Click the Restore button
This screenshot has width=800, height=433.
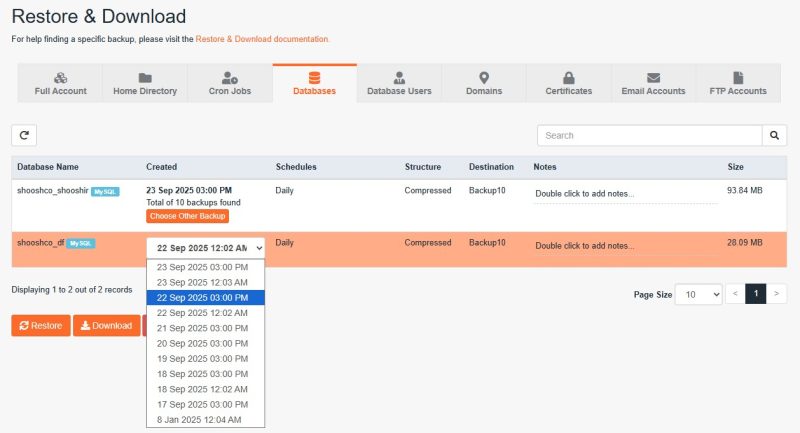pyautogui.click(x=41, y=325)
